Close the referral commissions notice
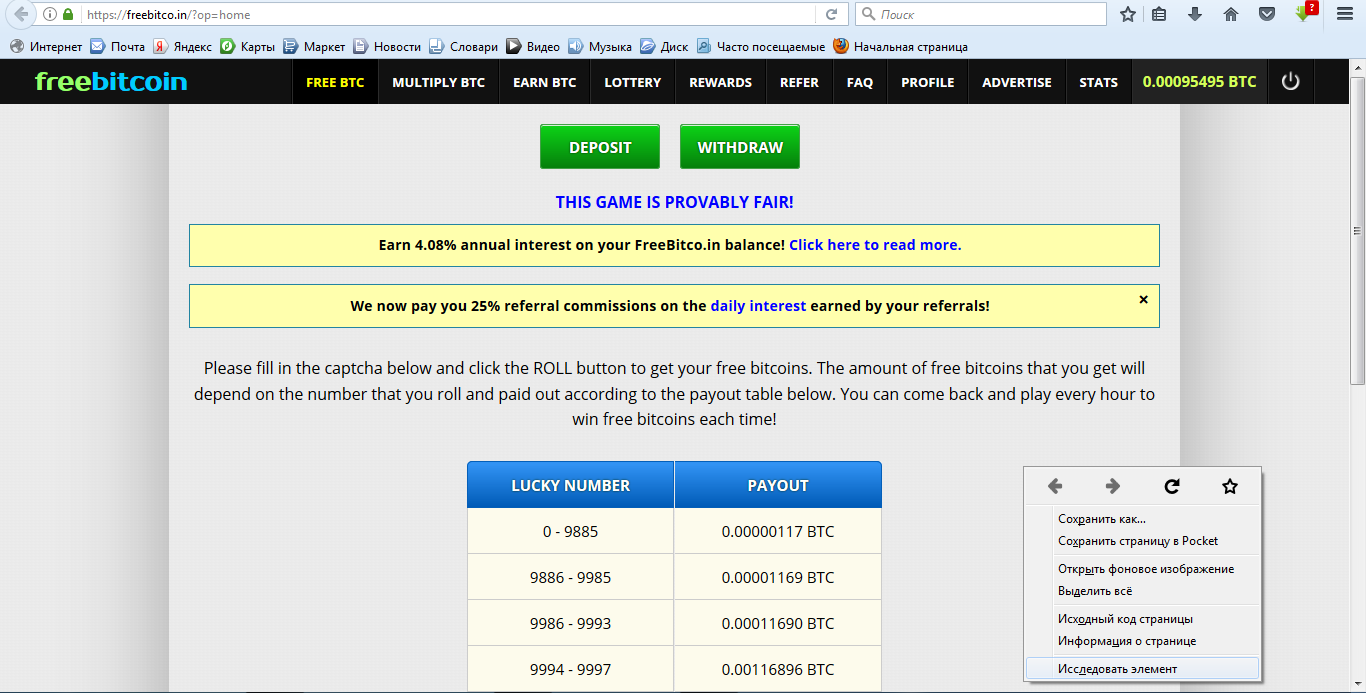The image size is (1366, 693). point(1144,299)
